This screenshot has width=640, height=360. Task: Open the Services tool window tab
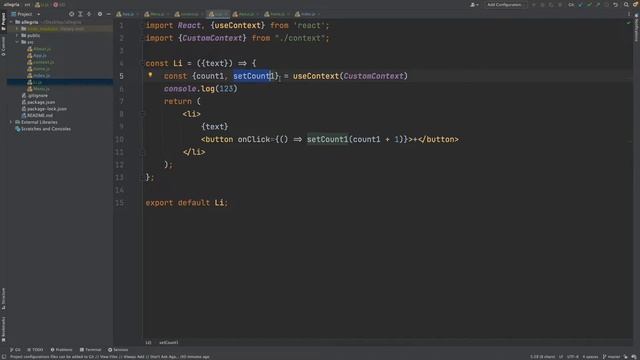click(x=118, y=350)
